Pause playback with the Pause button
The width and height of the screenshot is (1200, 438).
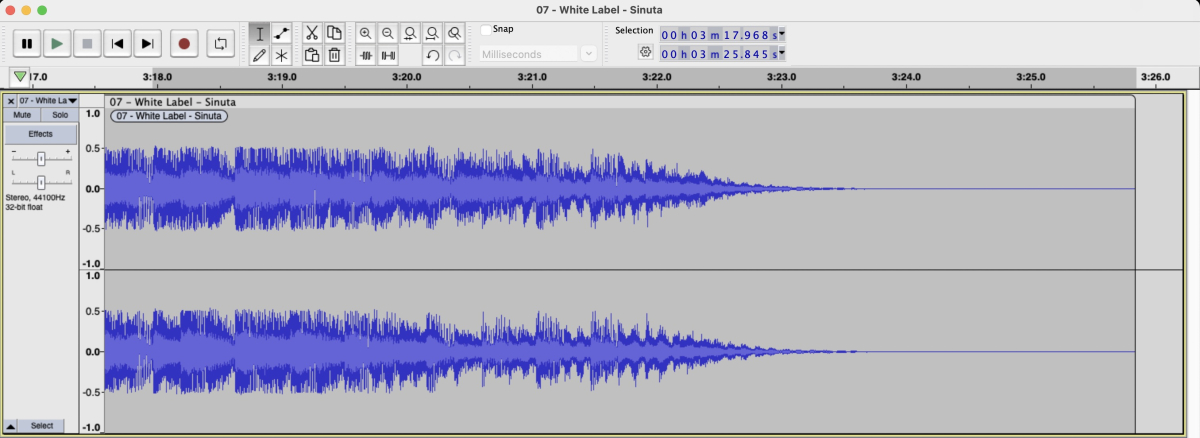27,44
